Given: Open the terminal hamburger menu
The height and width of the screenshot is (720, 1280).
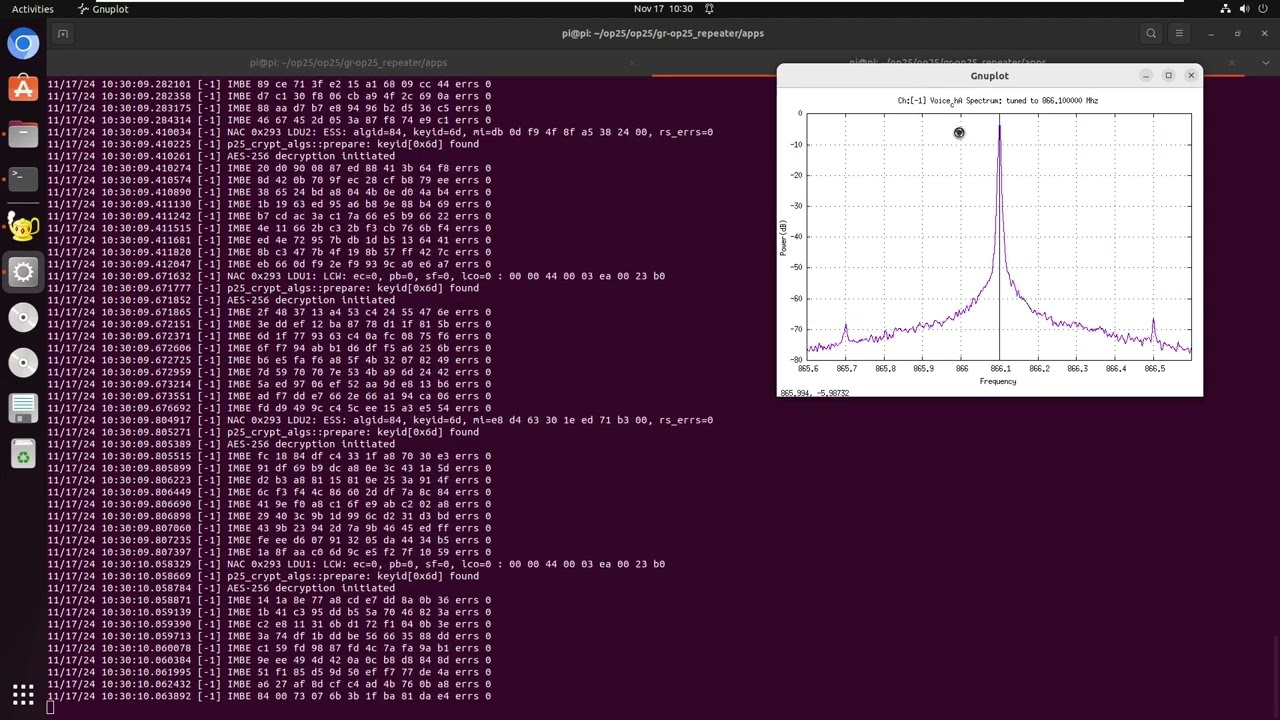Looking at the screenshot, I should tap(1179, 33).
